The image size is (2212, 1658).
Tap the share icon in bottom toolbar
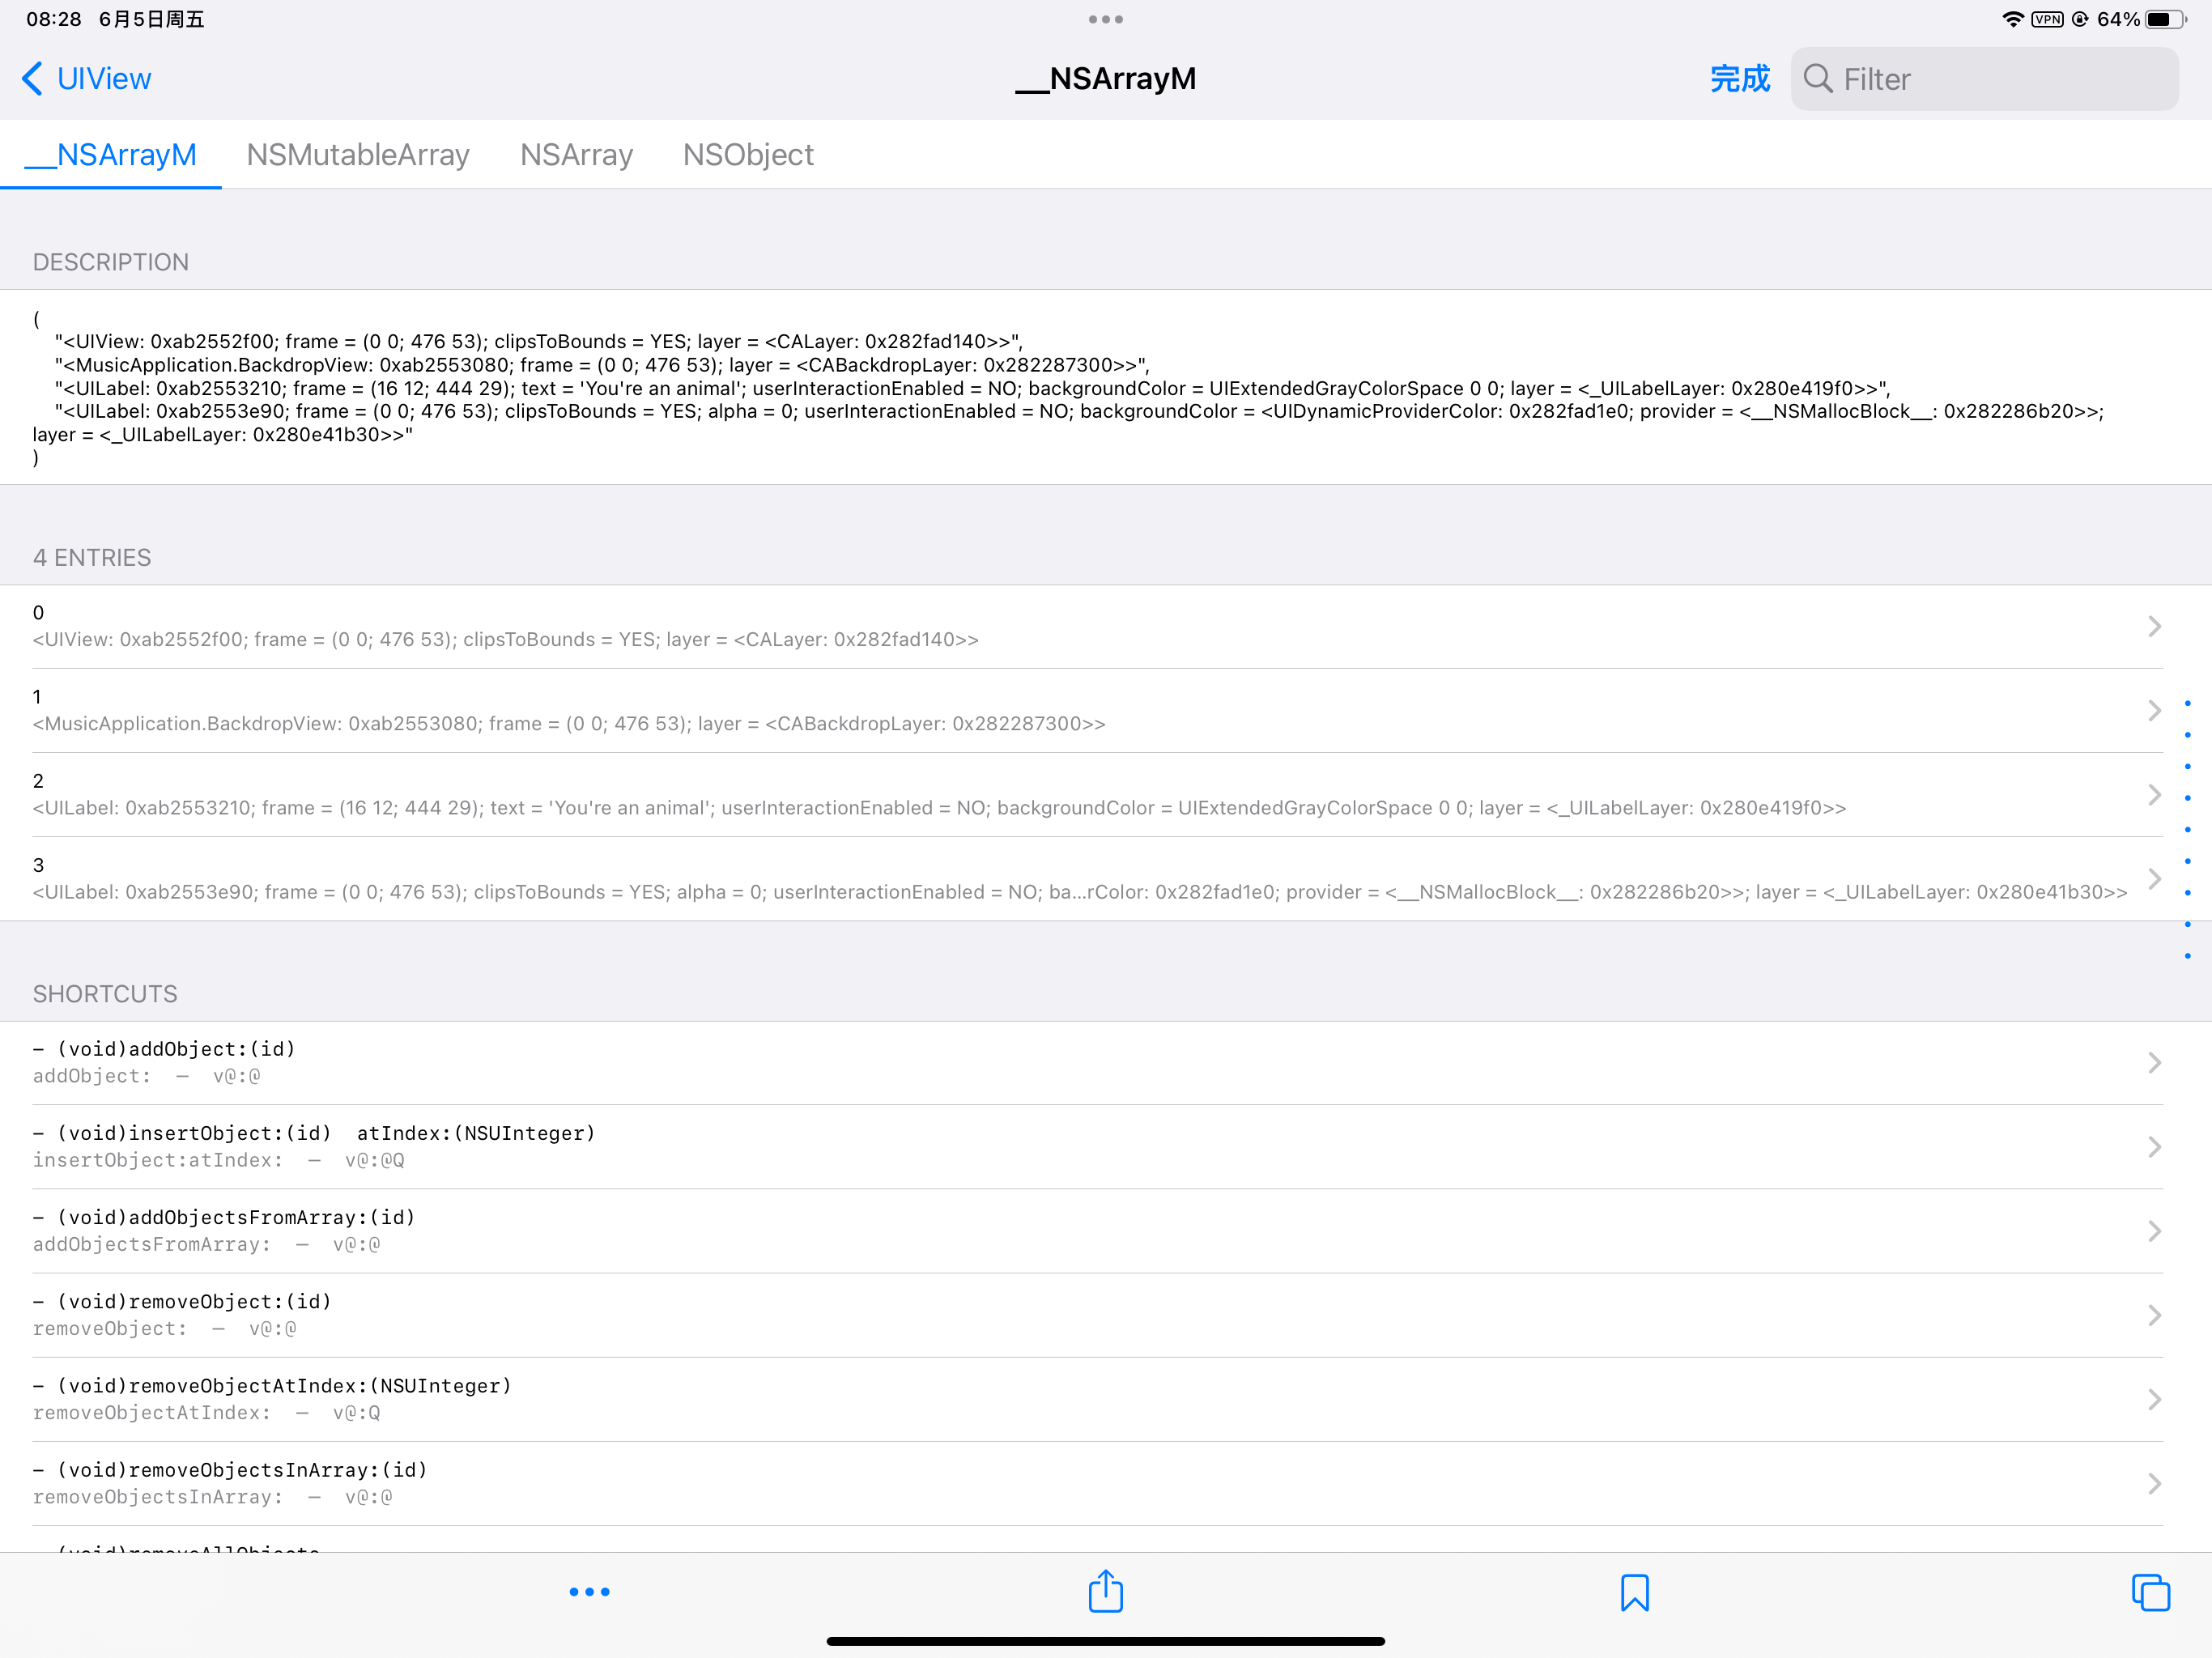tap(1105, 1590)
